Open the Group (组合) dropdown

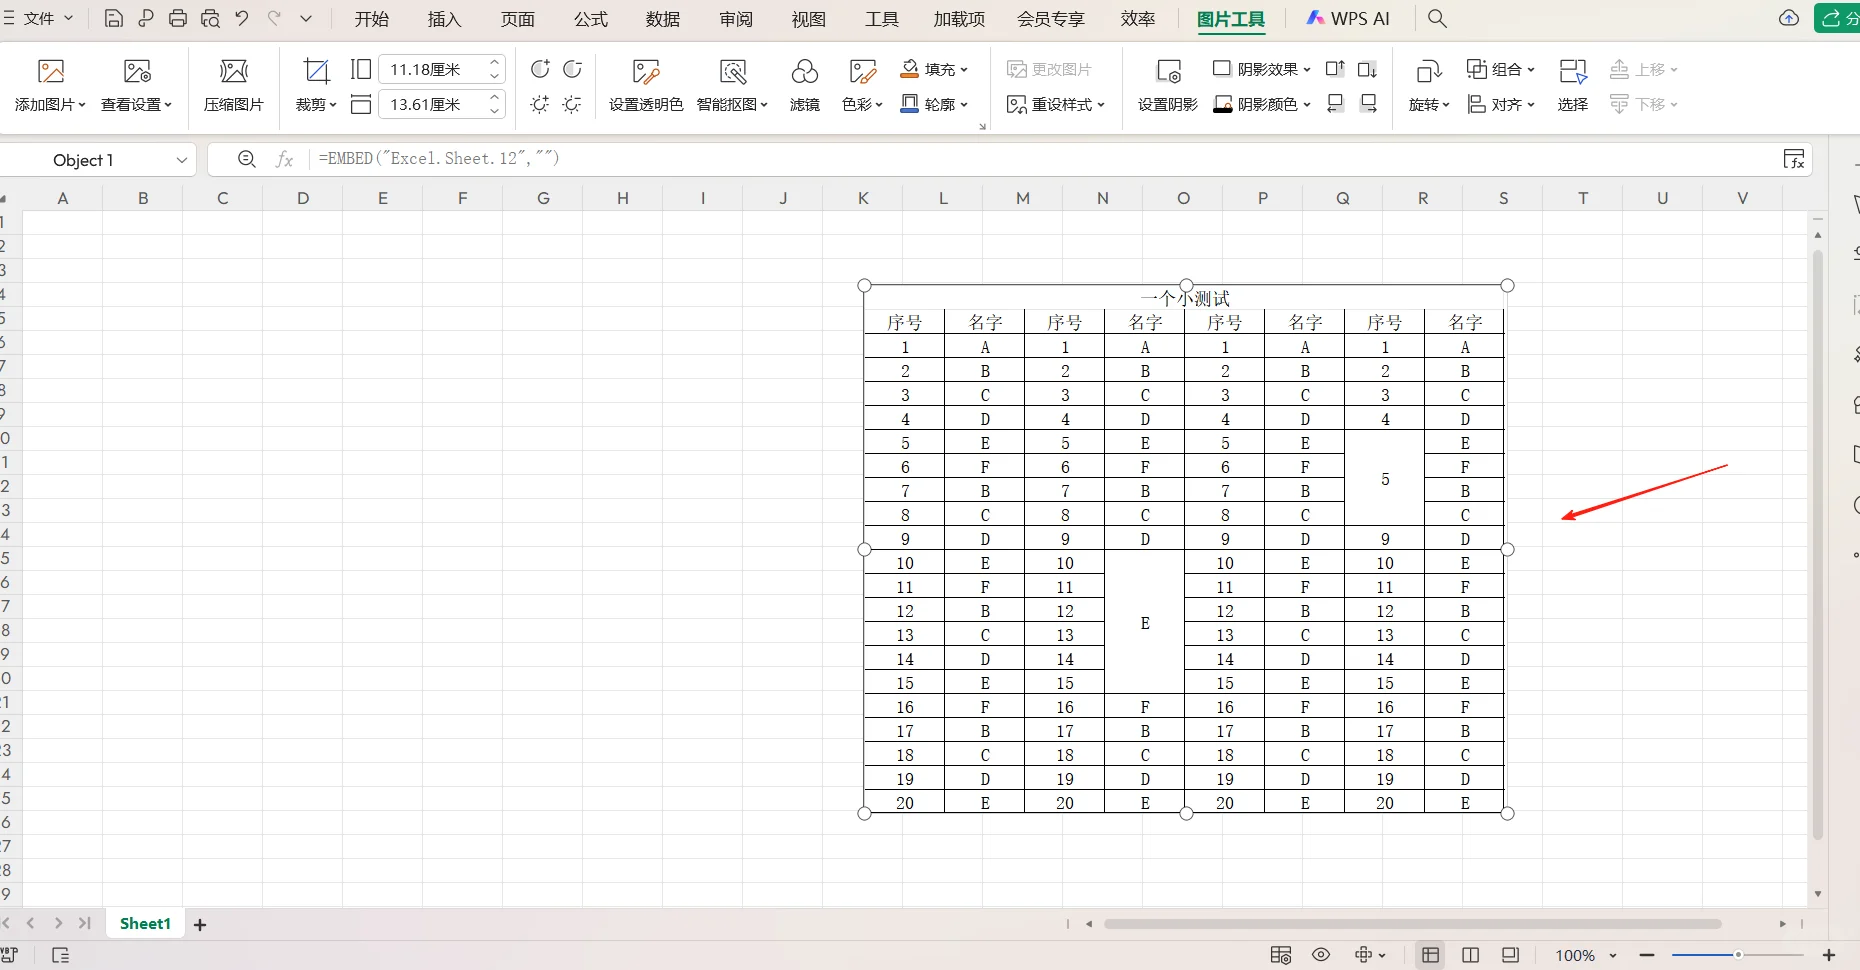click(x=1500, y=69)
